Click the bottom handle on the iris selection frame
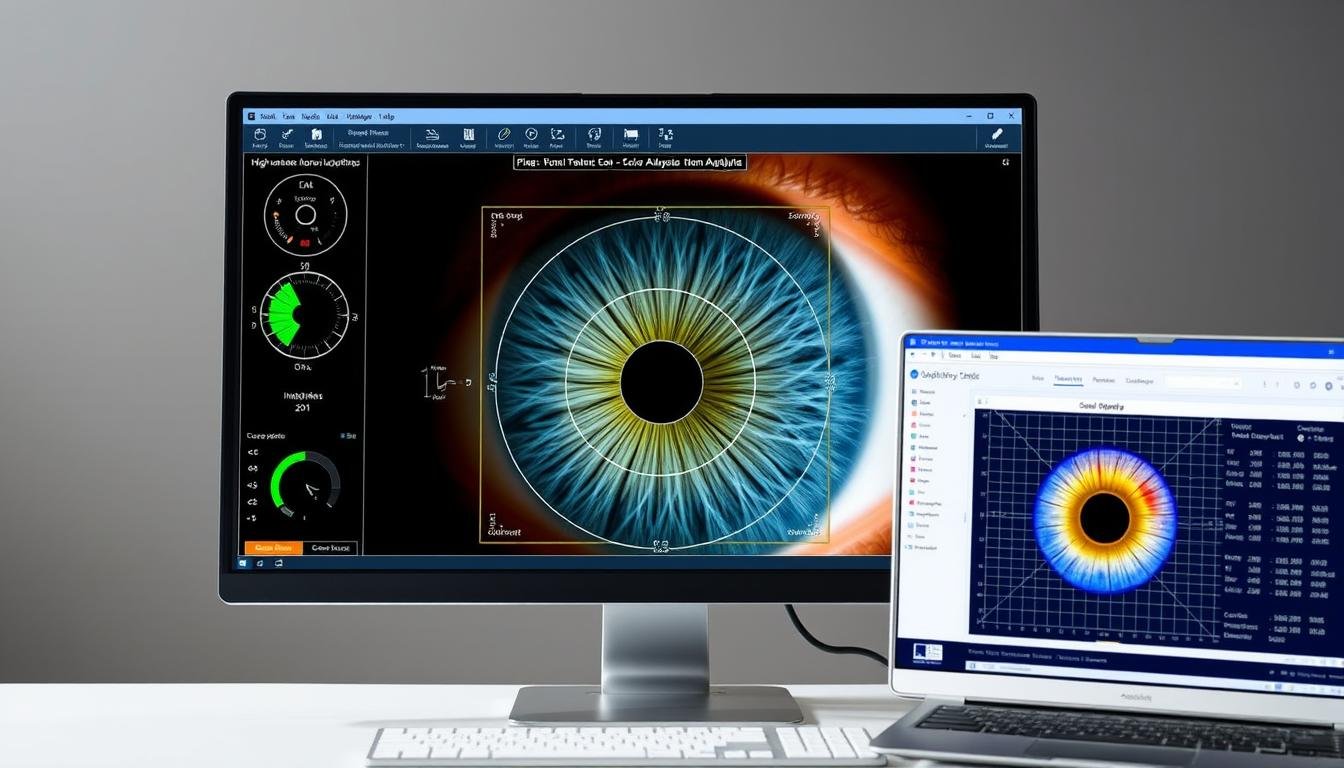The width and height of the screenshot is (1344, 768). [x=660, y=546]
